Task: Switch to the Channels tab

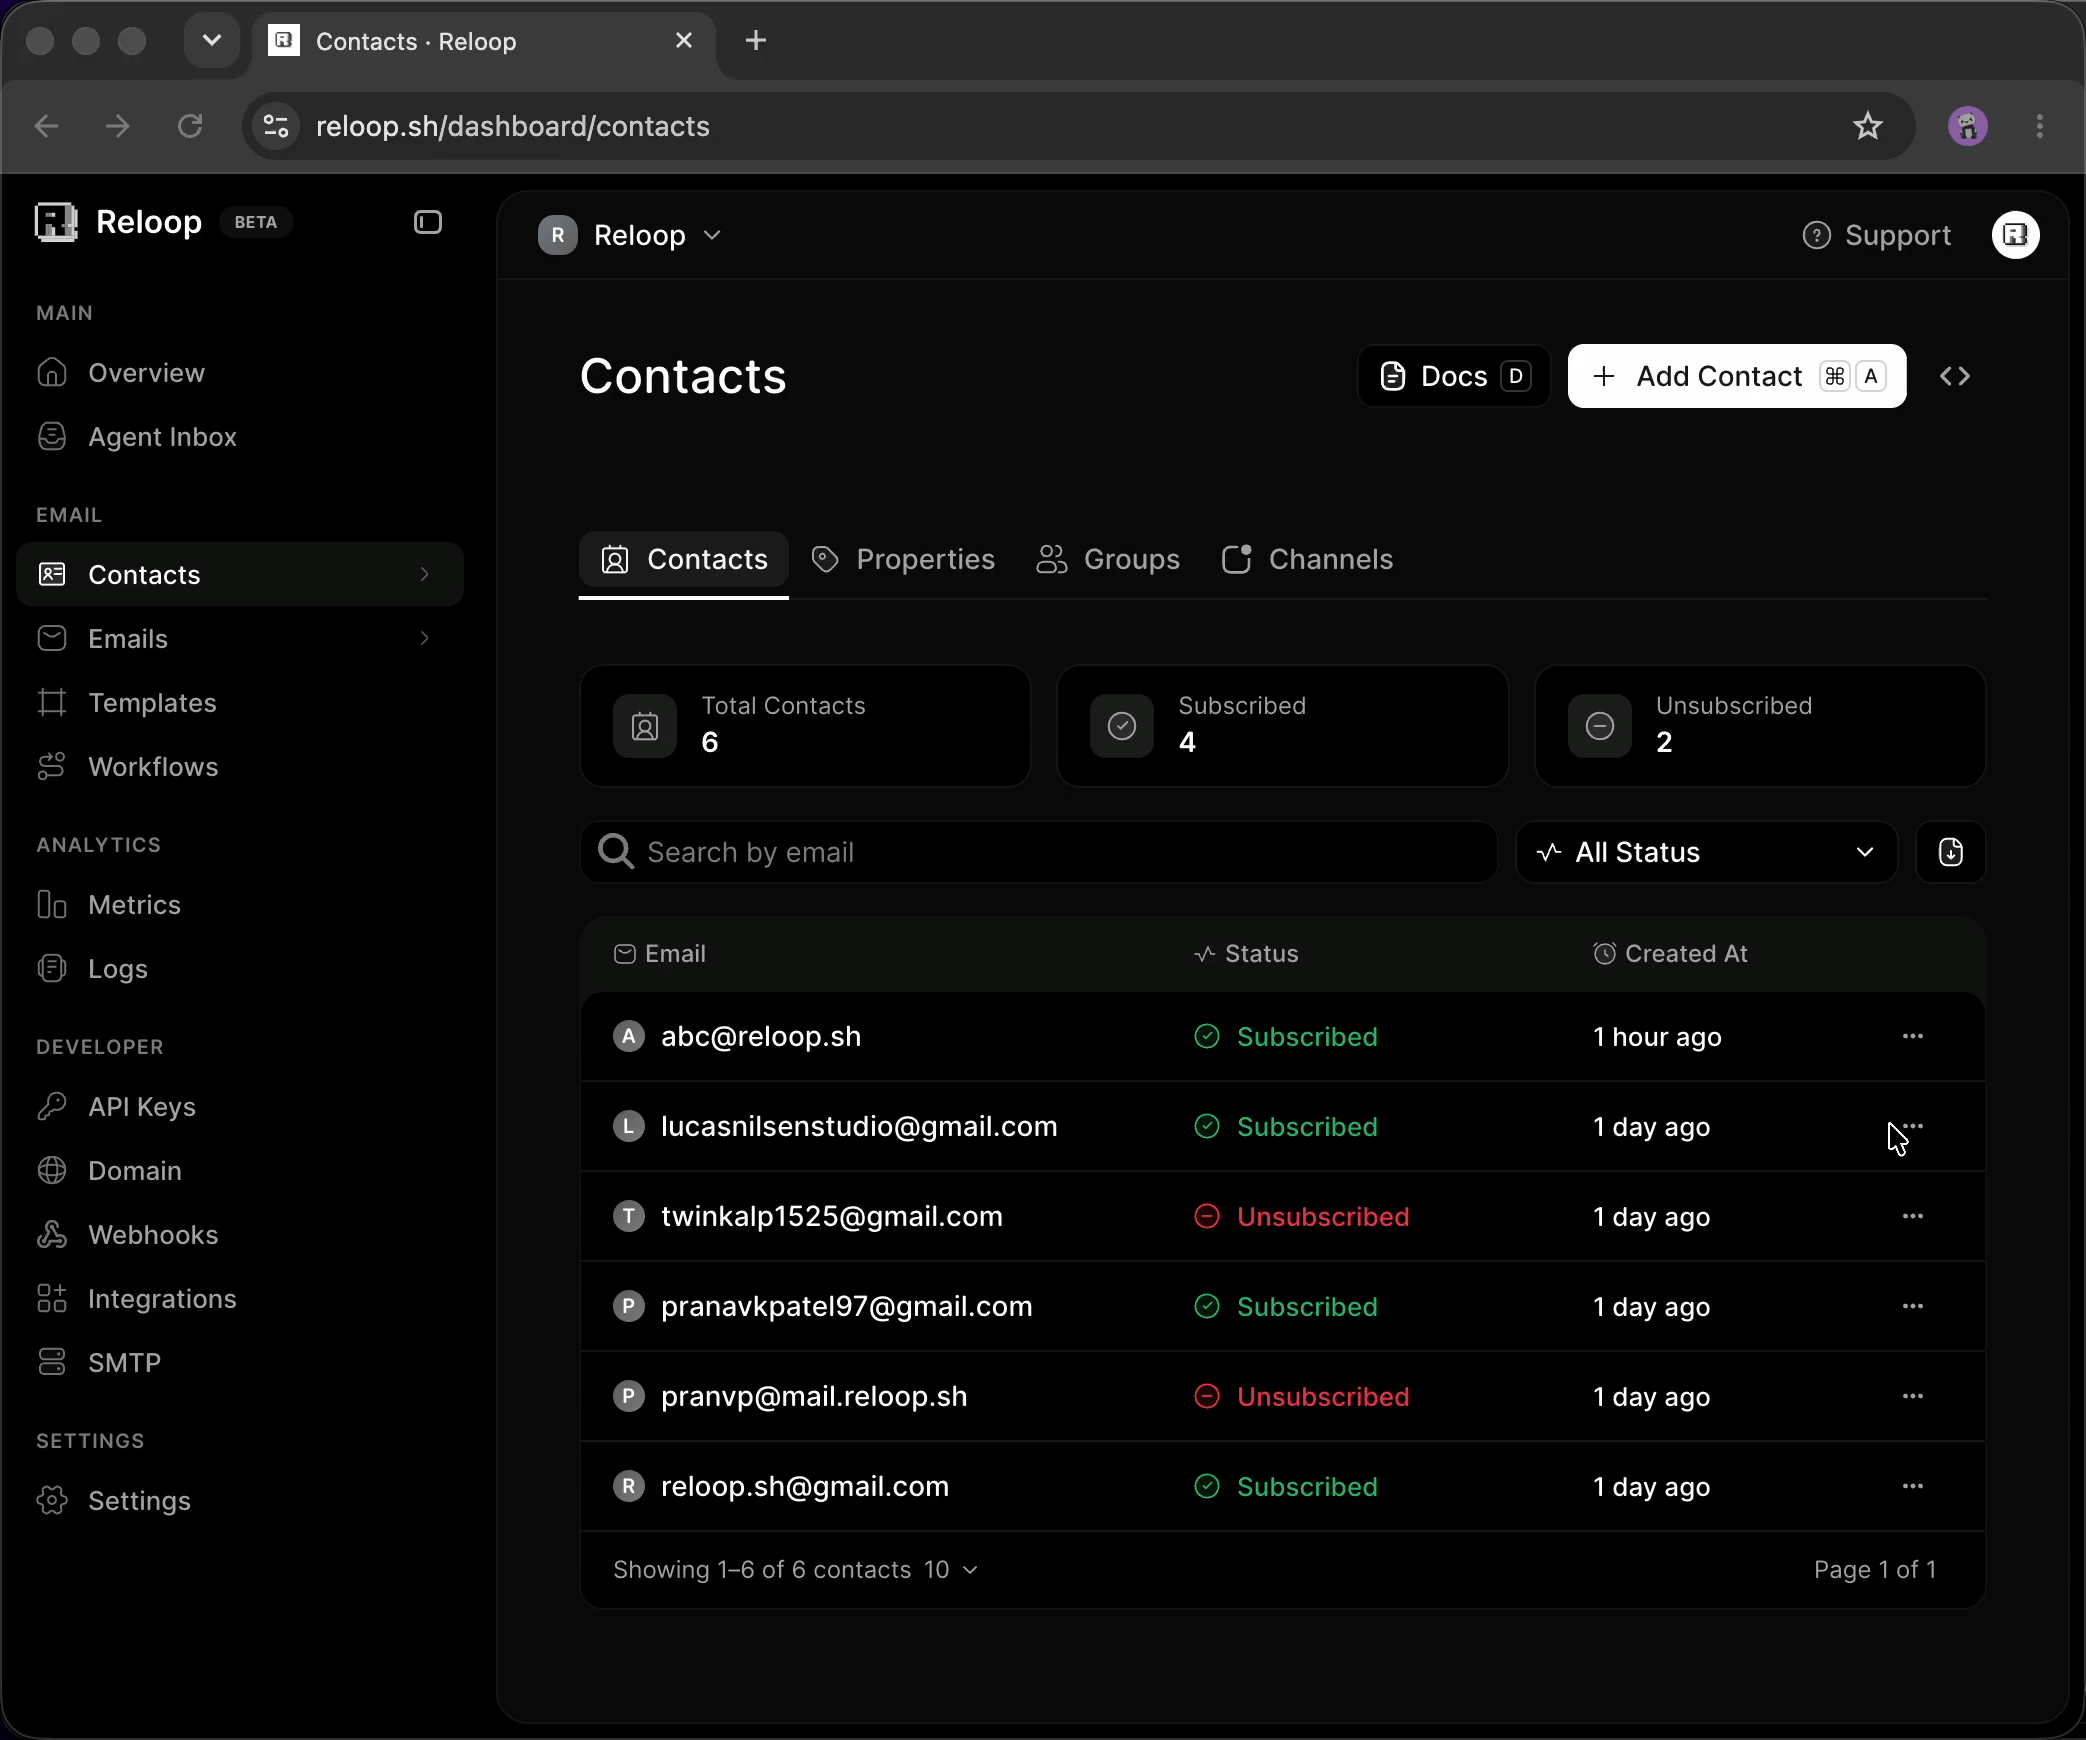Action: pos(1308,559)
